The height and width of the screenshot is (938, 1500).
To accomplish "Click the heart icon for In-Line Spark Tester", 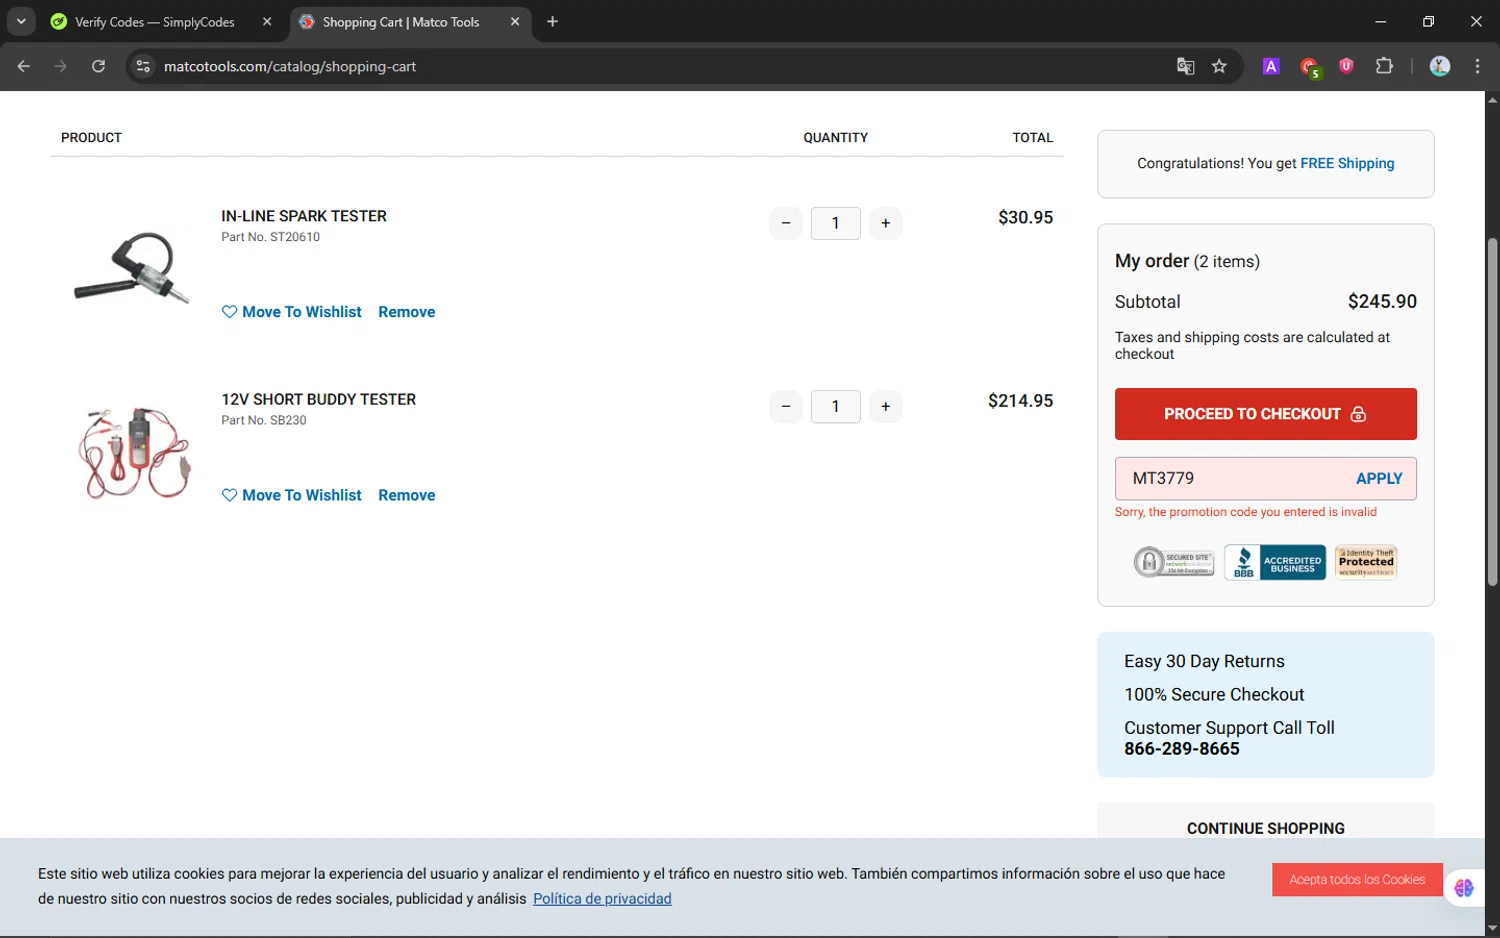I will pyautogui.click(x=229, y=312).
